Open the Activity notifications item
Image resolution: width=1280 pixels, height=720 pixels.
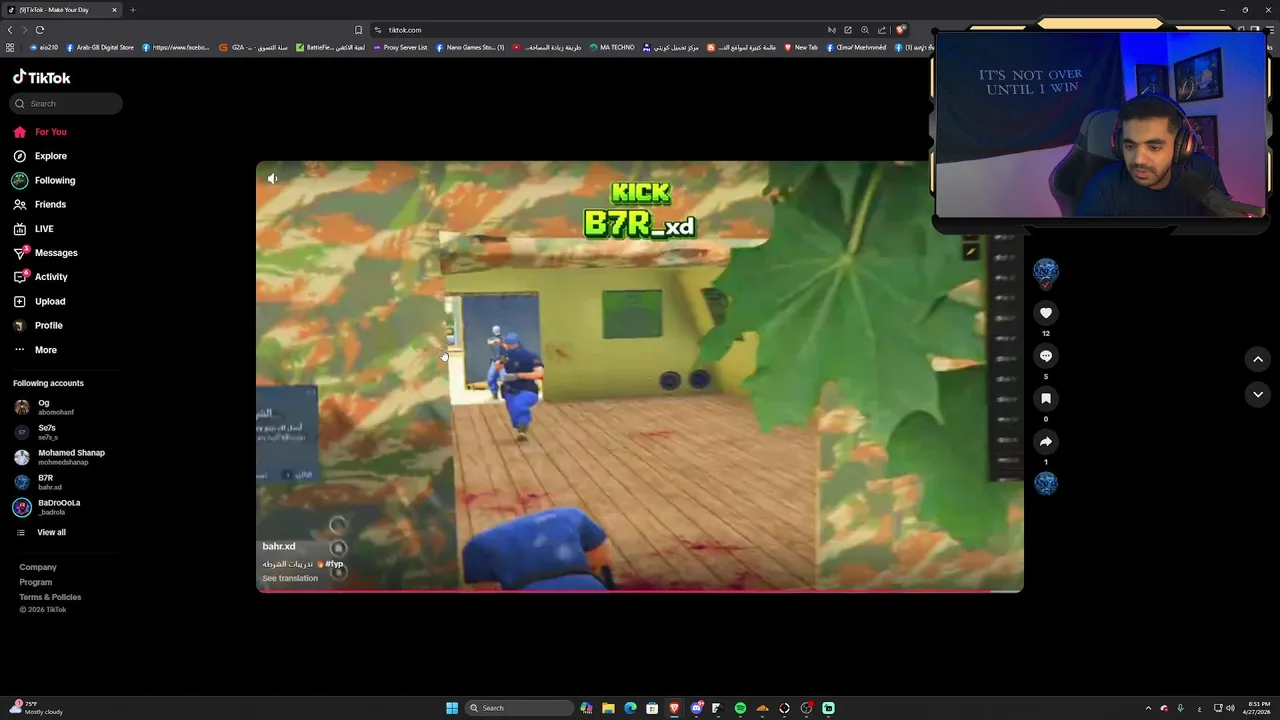(x=40, y=277)
